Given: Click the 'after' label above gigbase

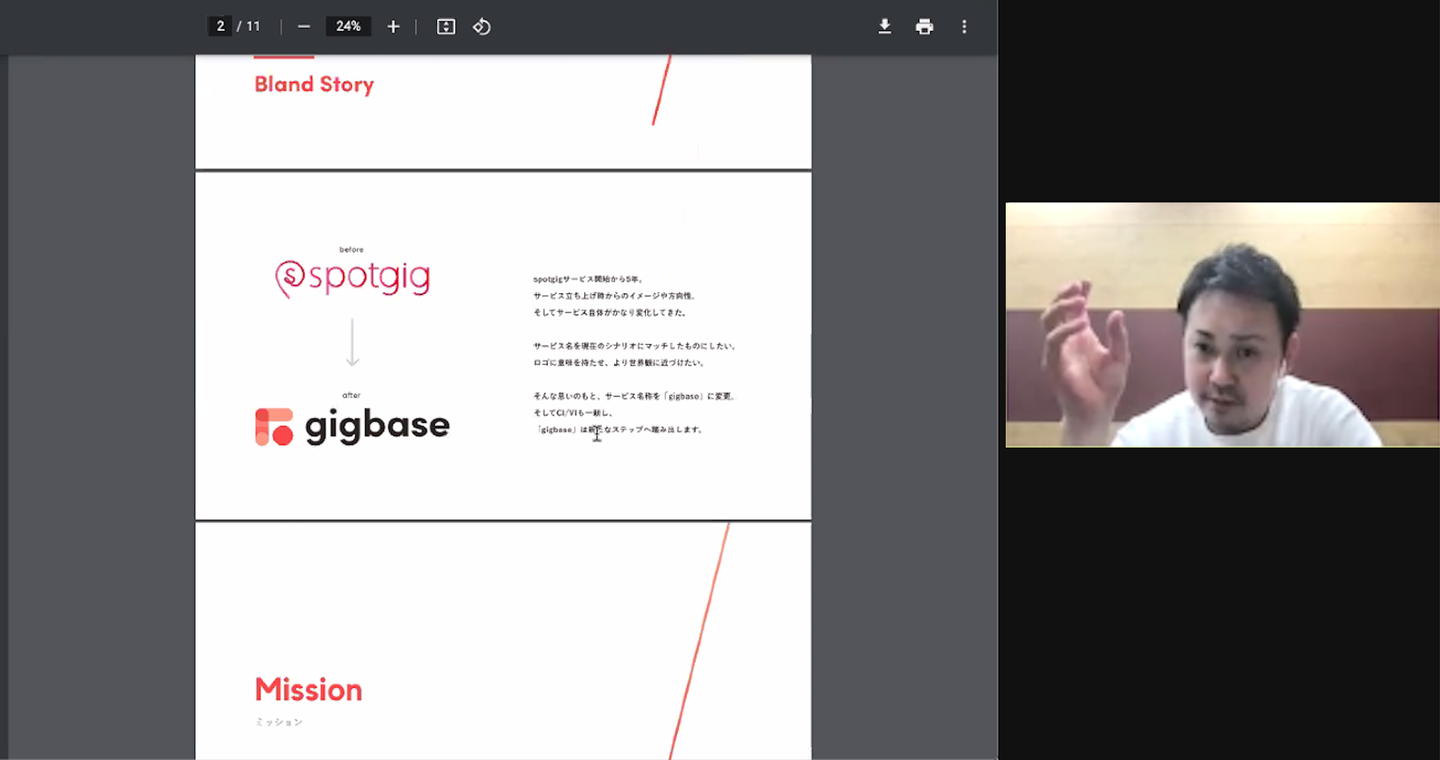Looking at the screenshot, I should click(352, 395).
